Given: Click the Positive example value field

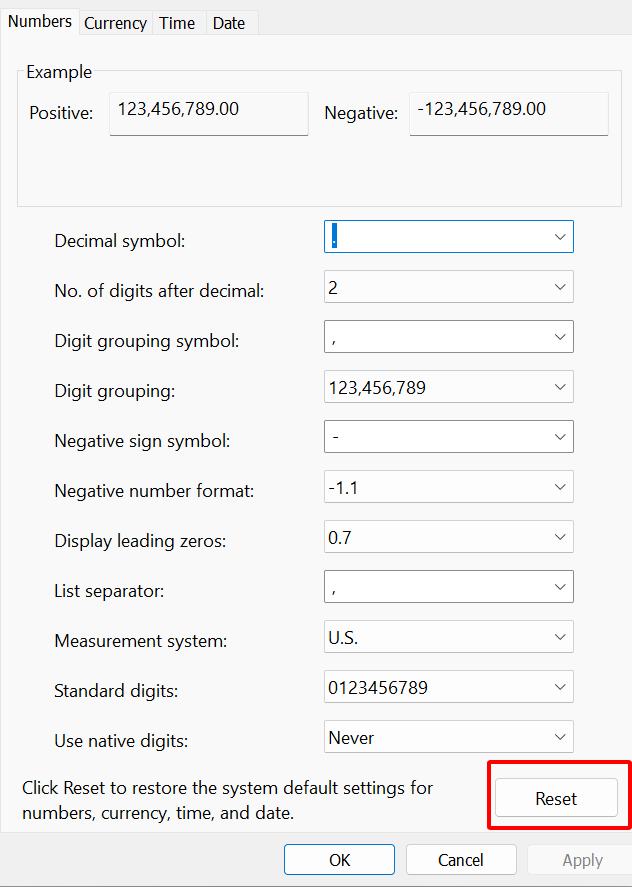Looking at the screenshot, I should click(x=208, y=113).
